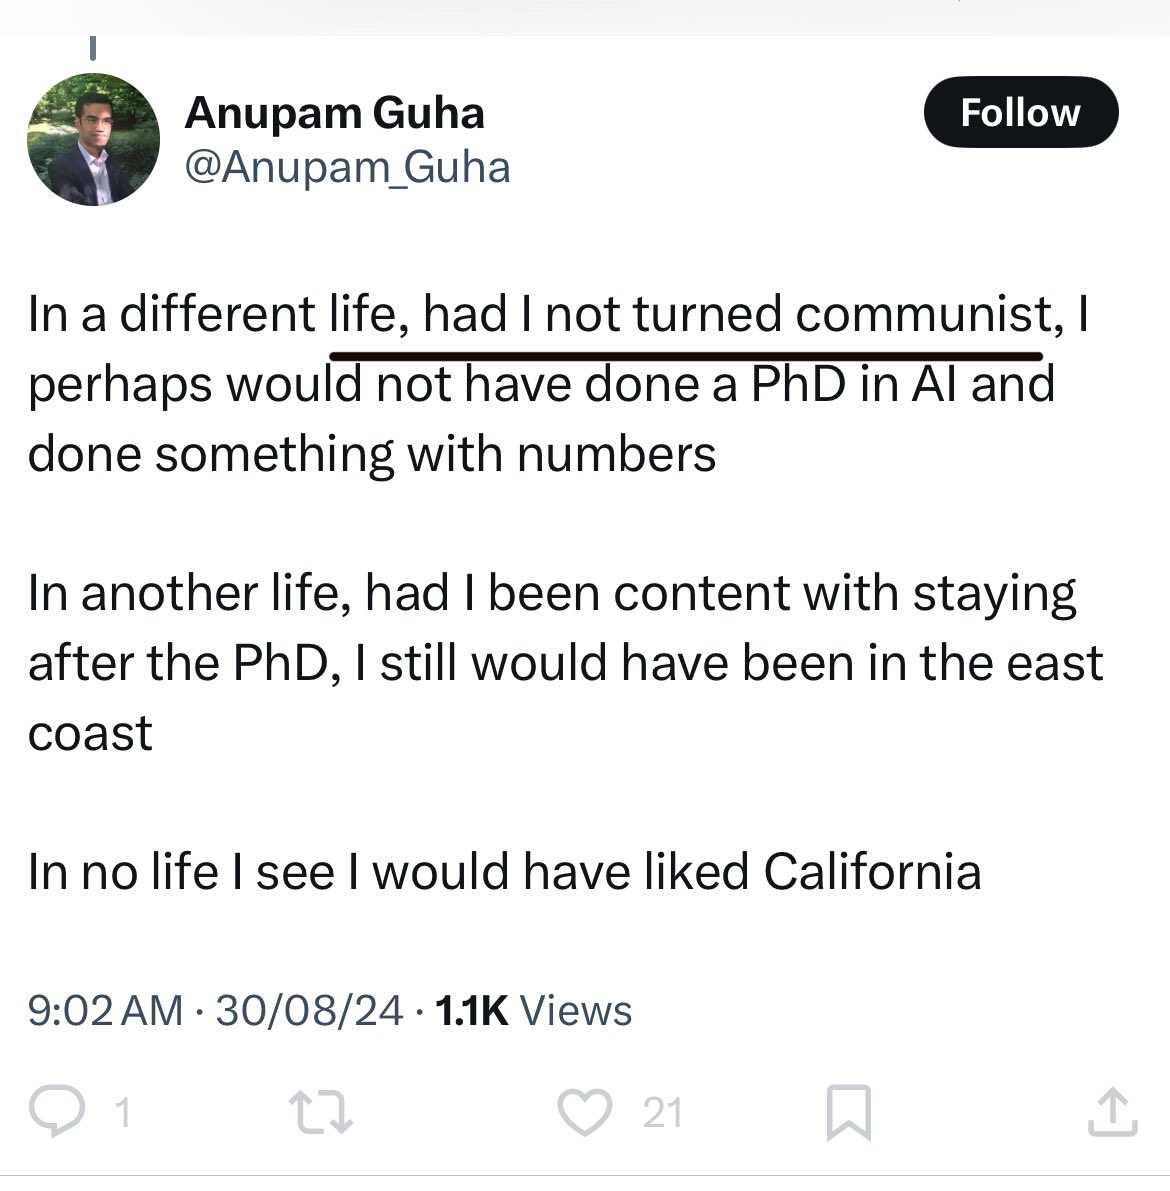Click the display name Anupam Guha
The image size is (1170, 1191).
coord(334,113)
